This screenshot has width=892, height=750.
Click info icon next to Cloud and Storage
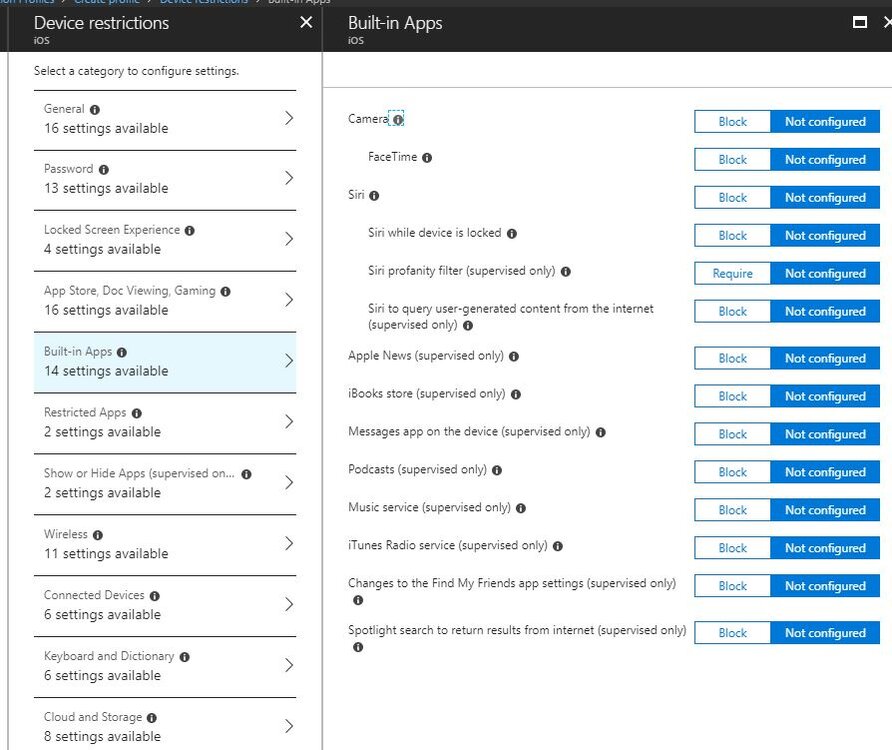click(x=151, y=718)
